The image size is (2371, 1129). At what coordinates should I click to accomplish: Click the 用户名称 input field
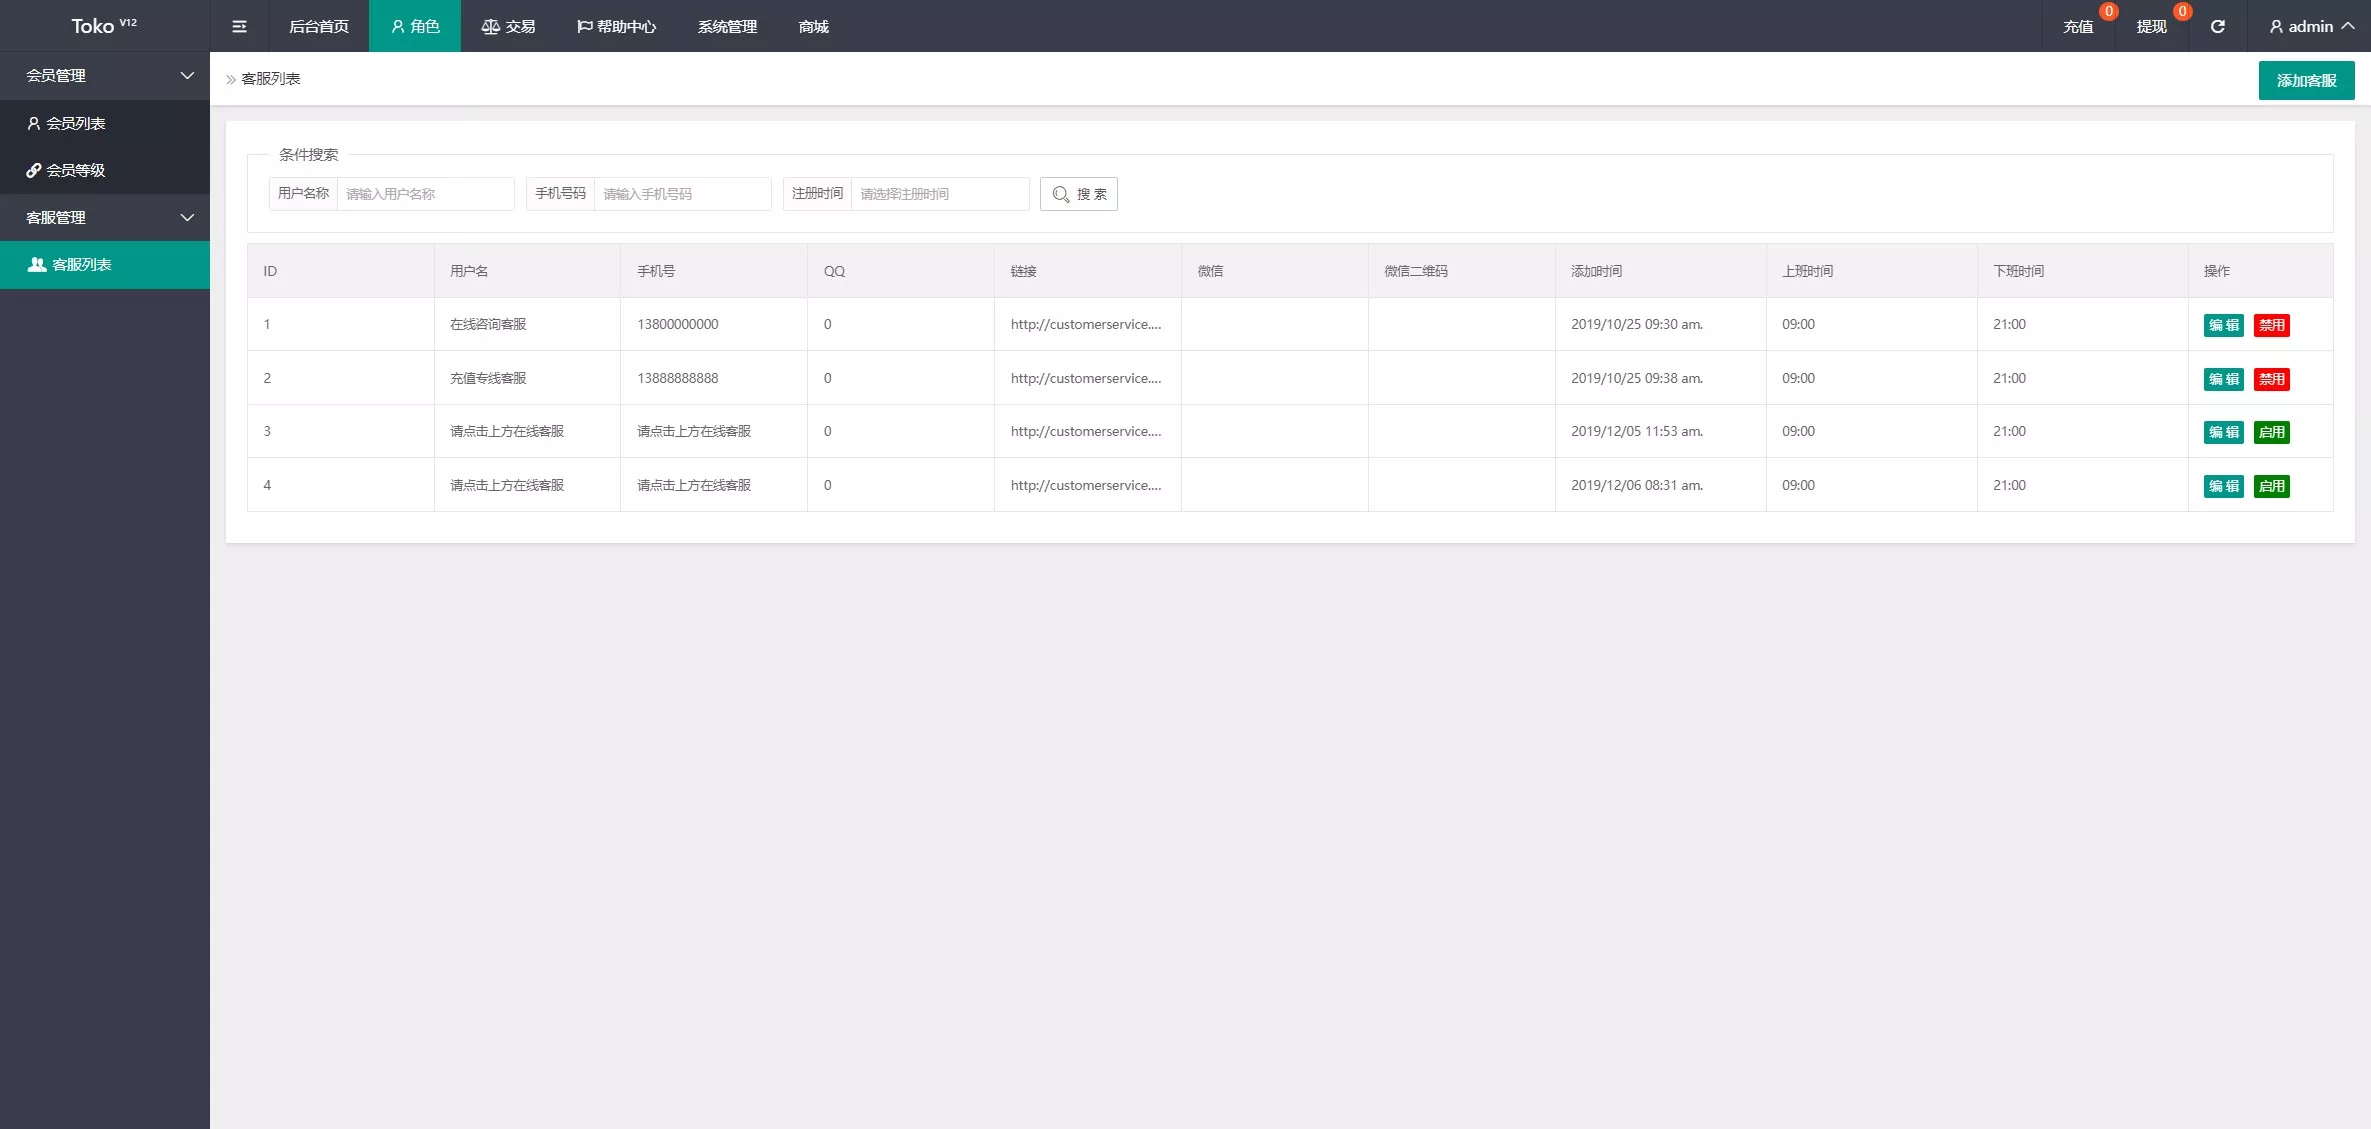tap(425, 194)
